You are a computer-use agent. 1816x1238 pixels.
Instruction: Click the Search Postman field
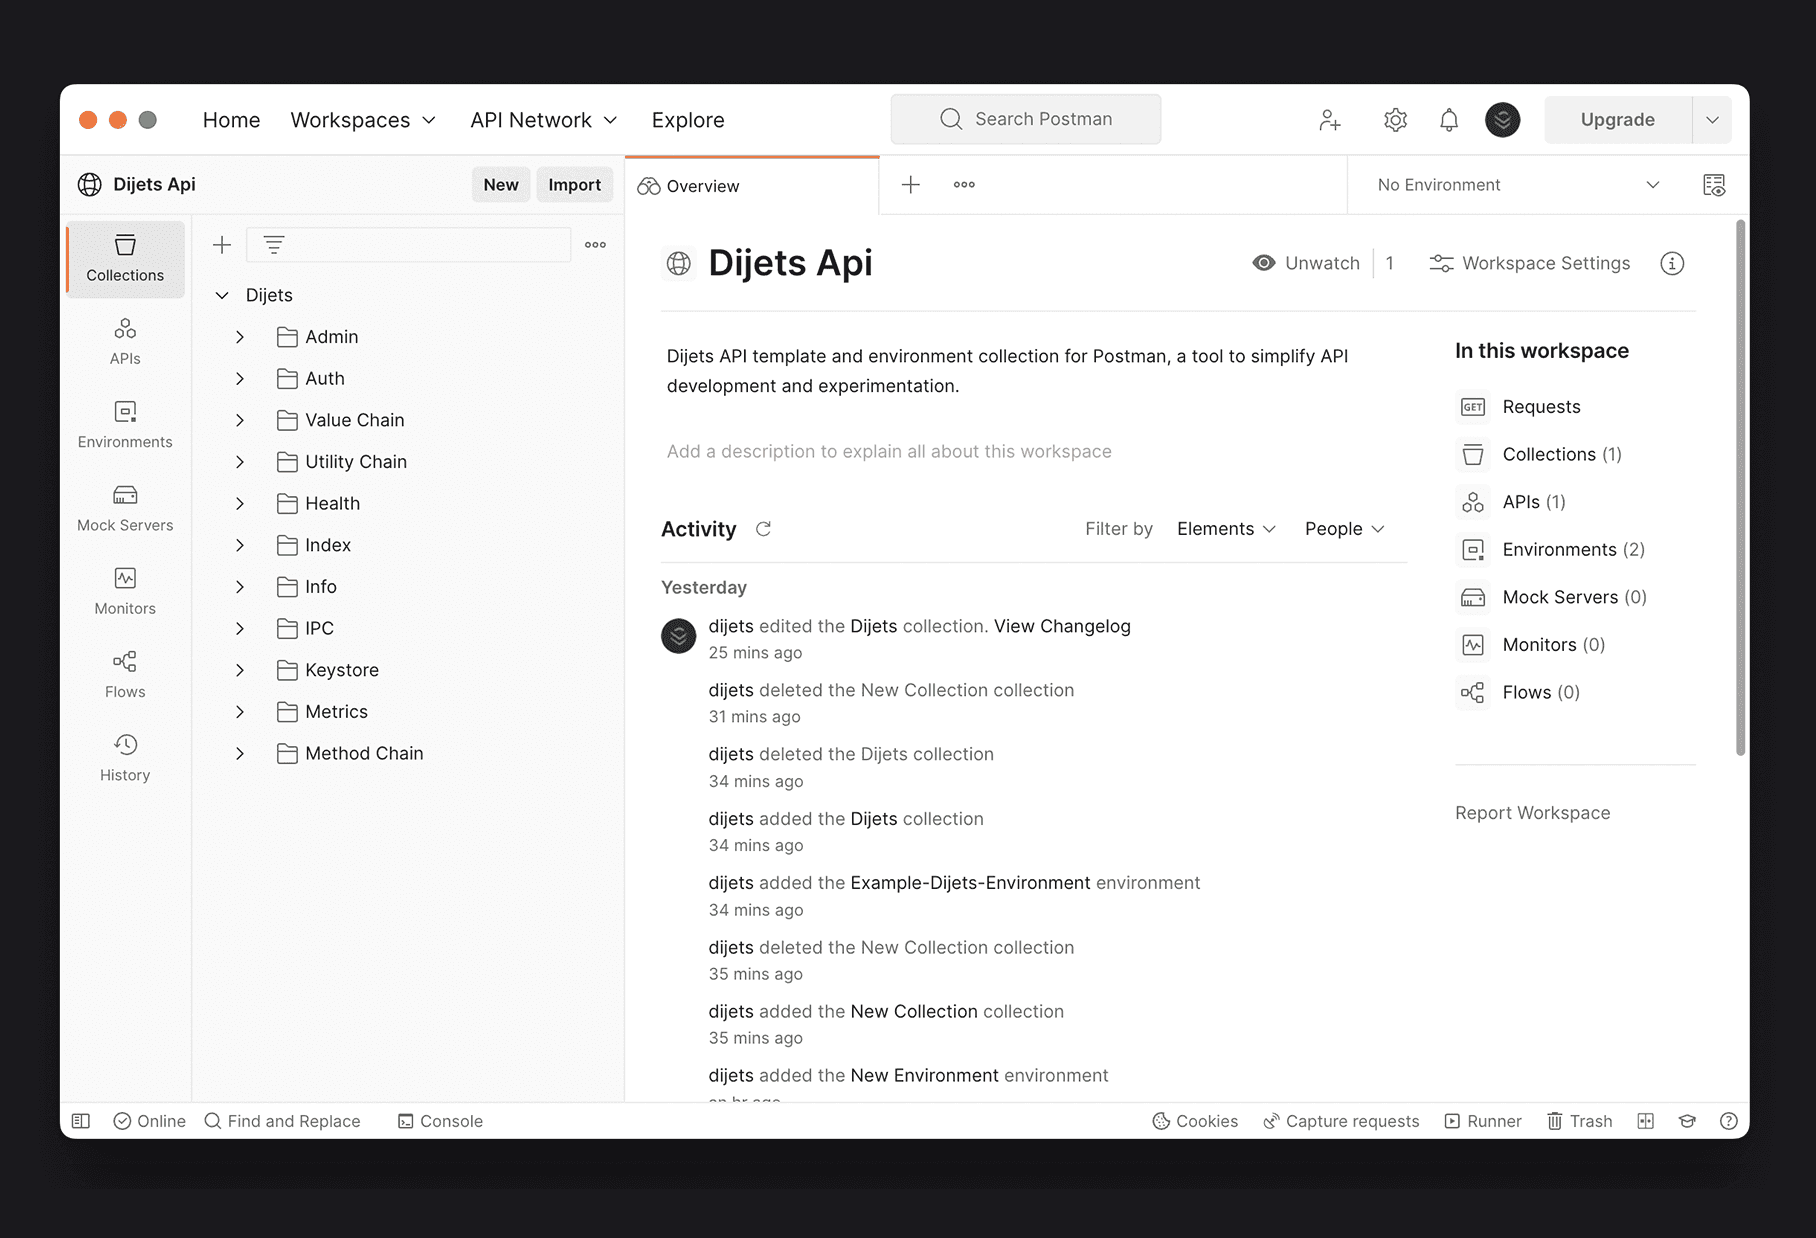pyautogui.click(x=1026, y=119)
